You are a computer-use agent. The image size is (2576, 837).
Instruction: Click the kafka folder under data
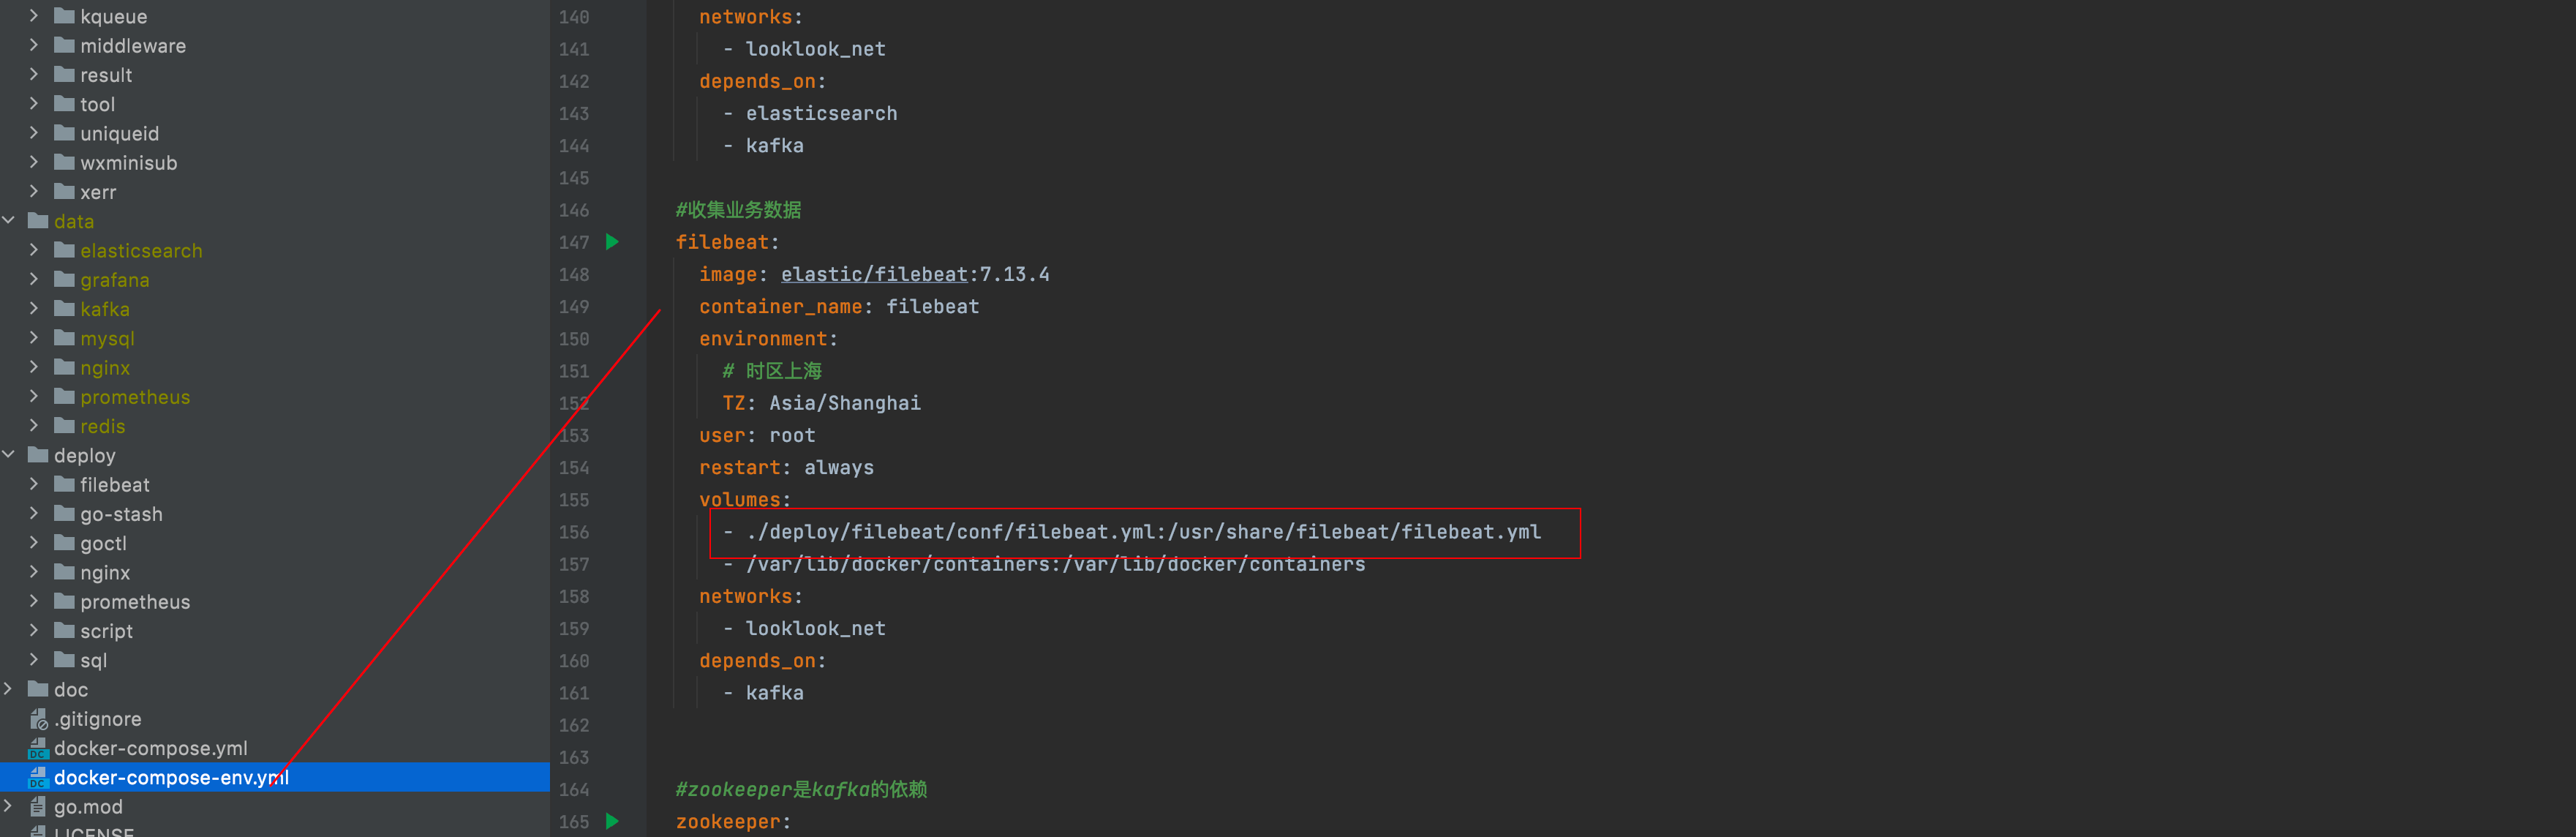tap(104, 309)
